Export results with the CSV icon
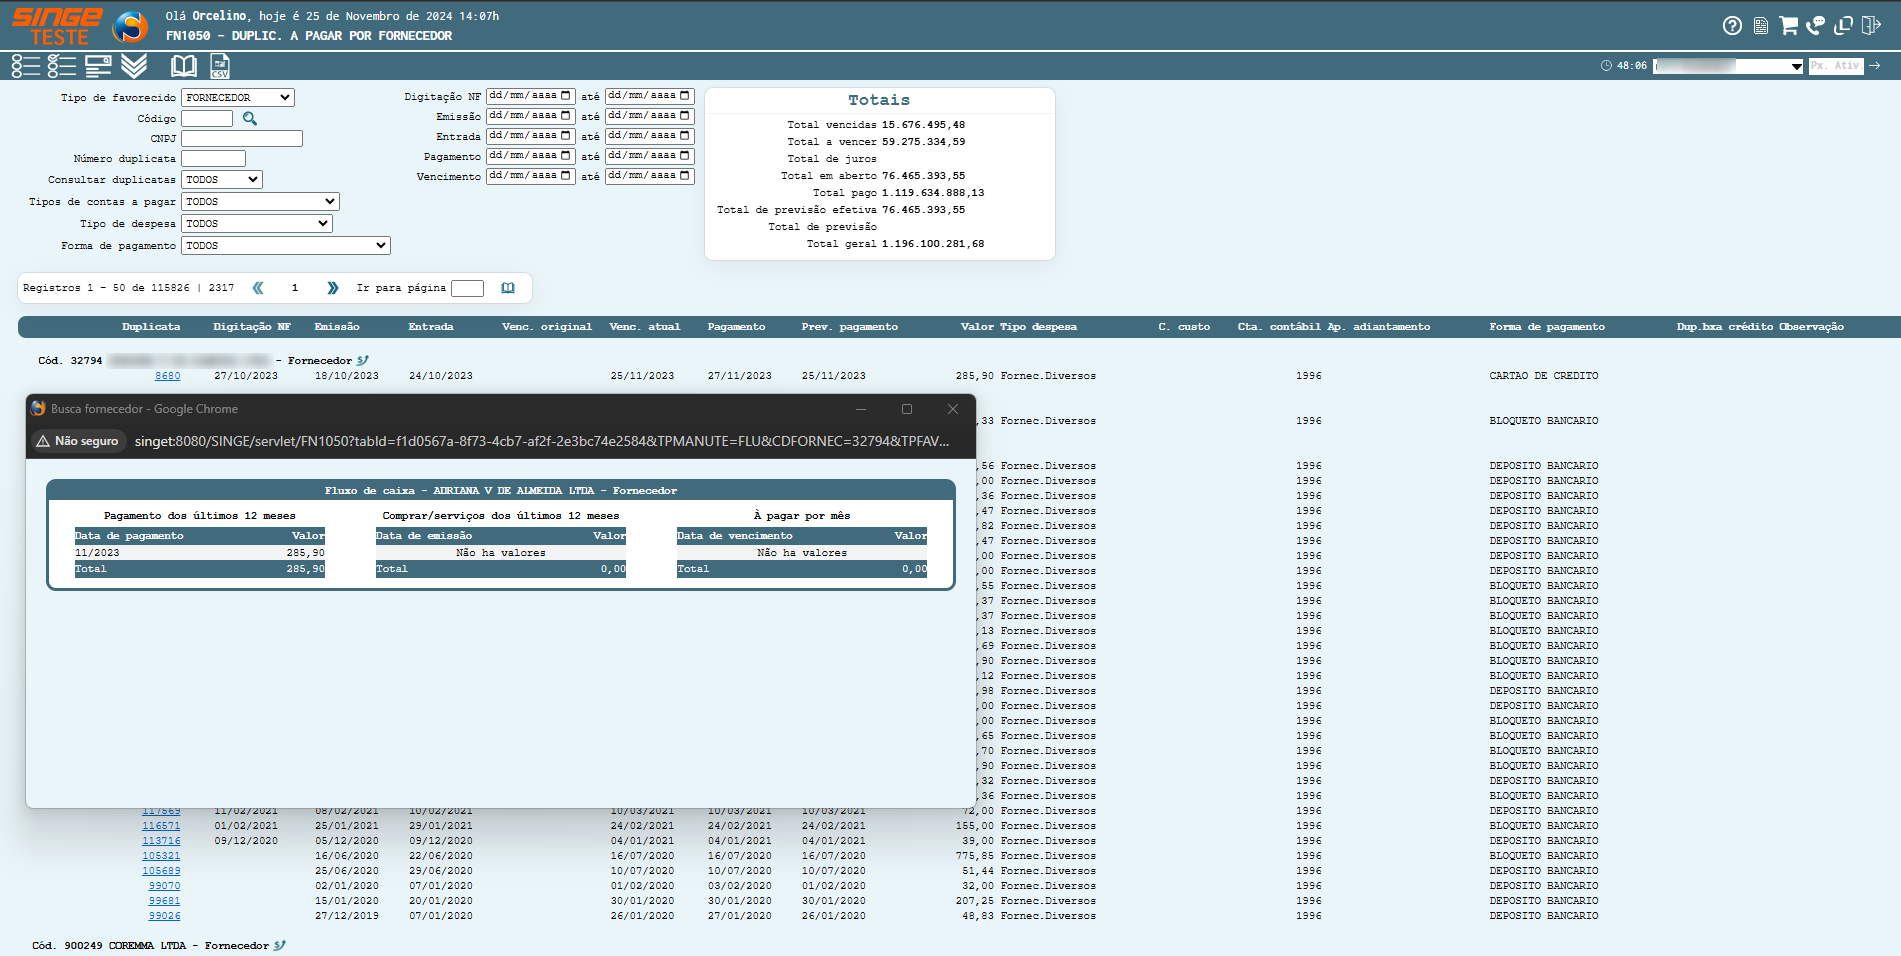The image size is (1901, 956). click(220, 67)
